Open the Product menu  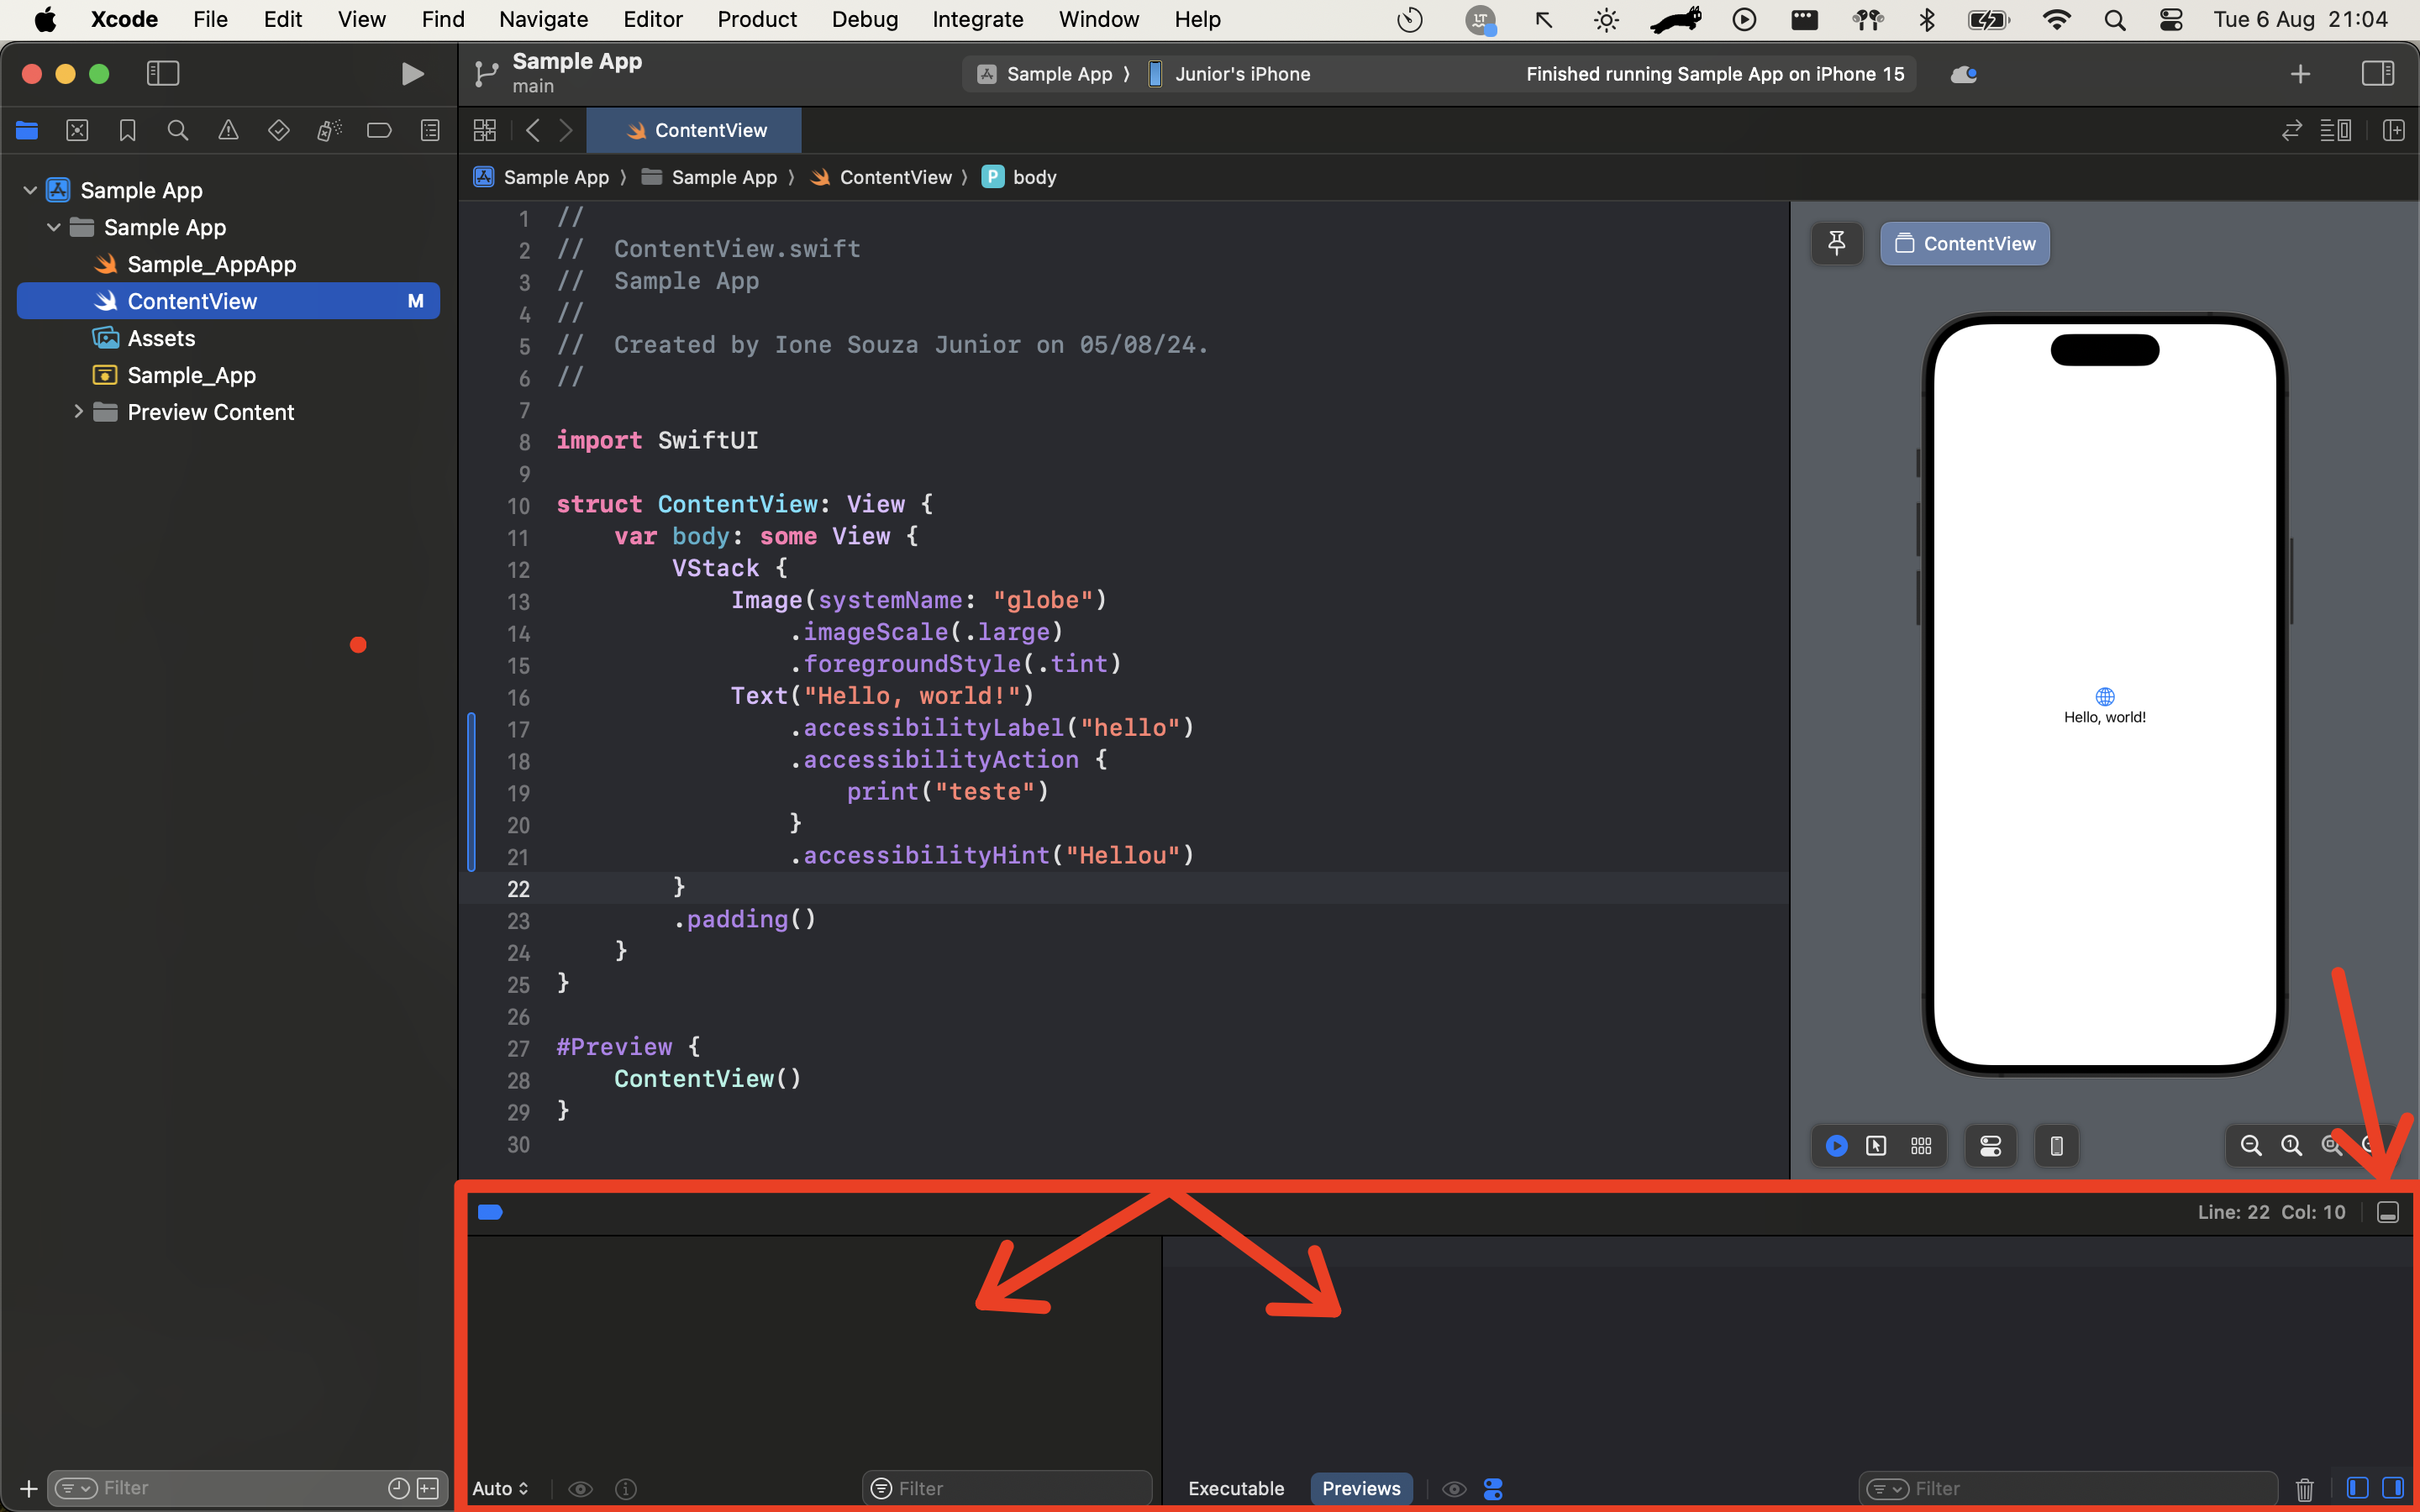pos(757,19)
